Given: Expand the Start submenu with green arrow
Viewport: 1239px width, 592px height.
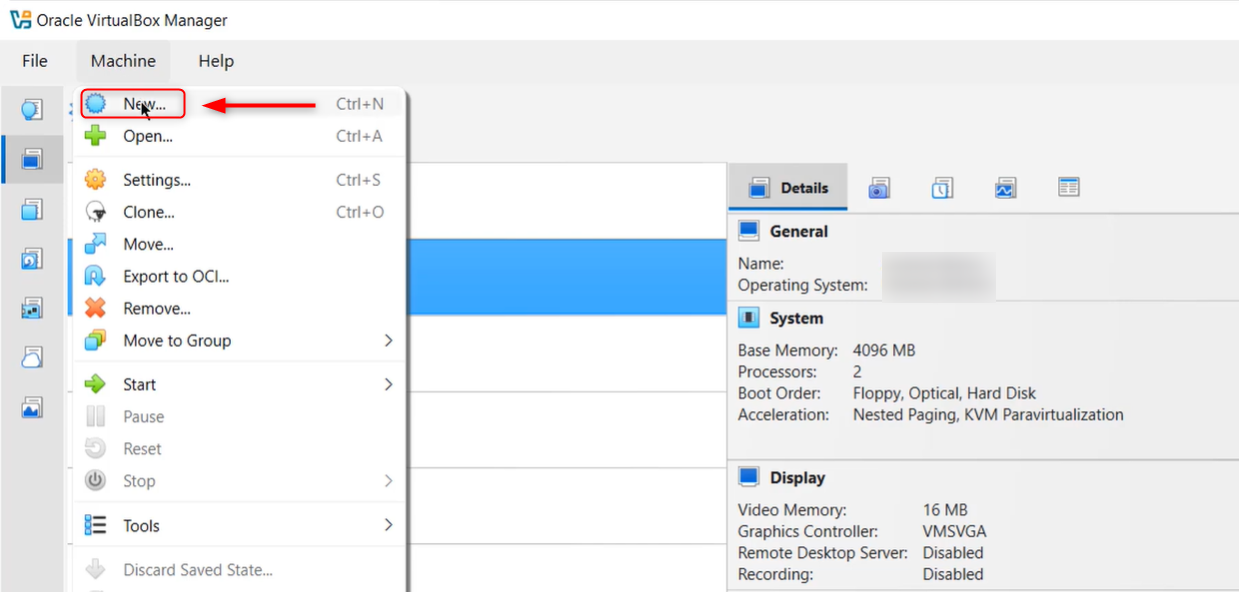Looking at the screenshot, I should [238, 384].
